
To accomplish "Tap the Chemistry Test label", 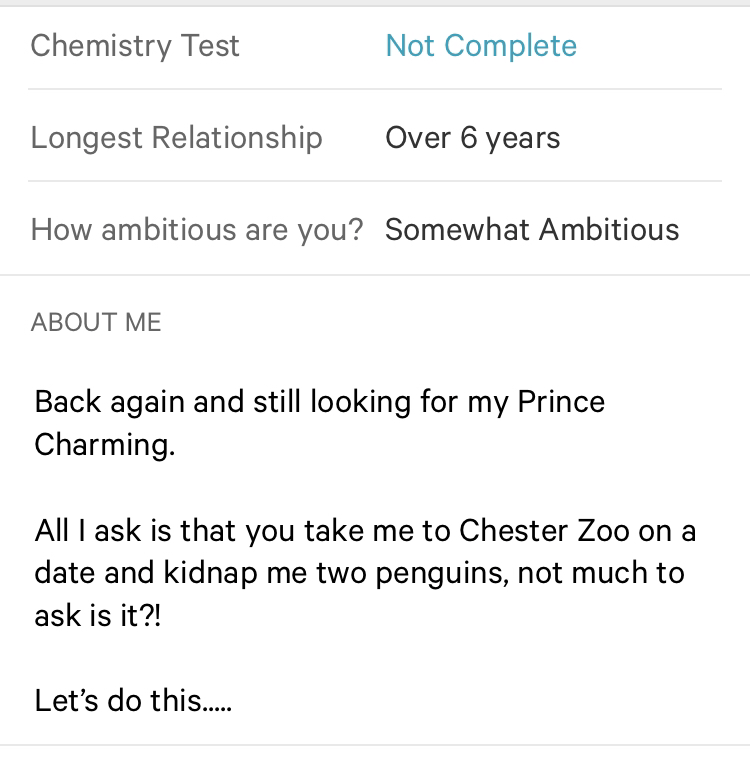I will click(x=135, y=46).
